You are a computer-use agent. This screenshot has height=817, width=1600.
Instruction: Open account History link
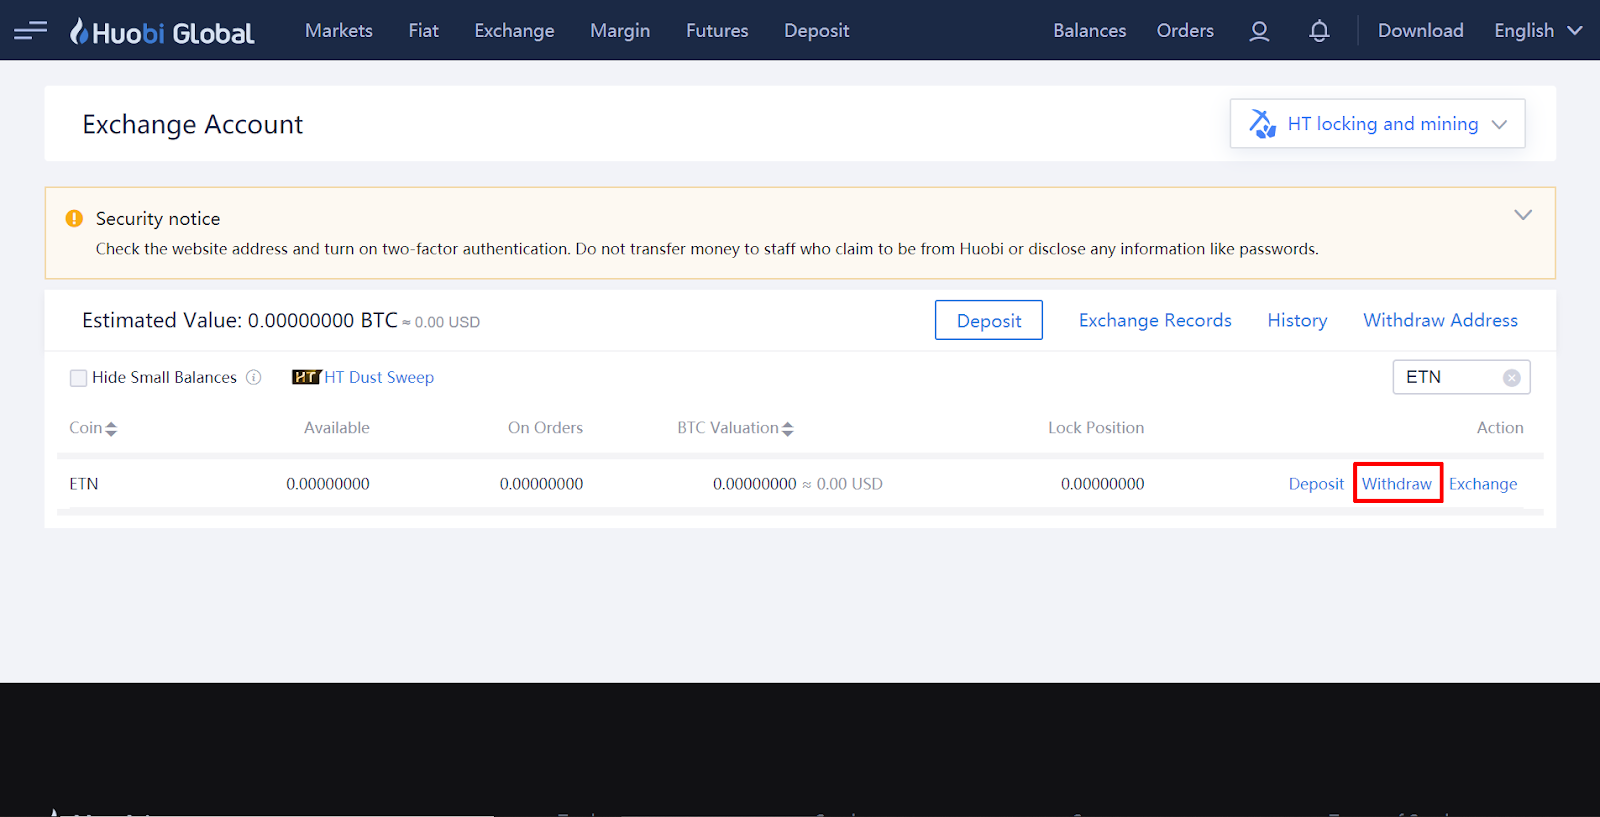pos(1297,320)
